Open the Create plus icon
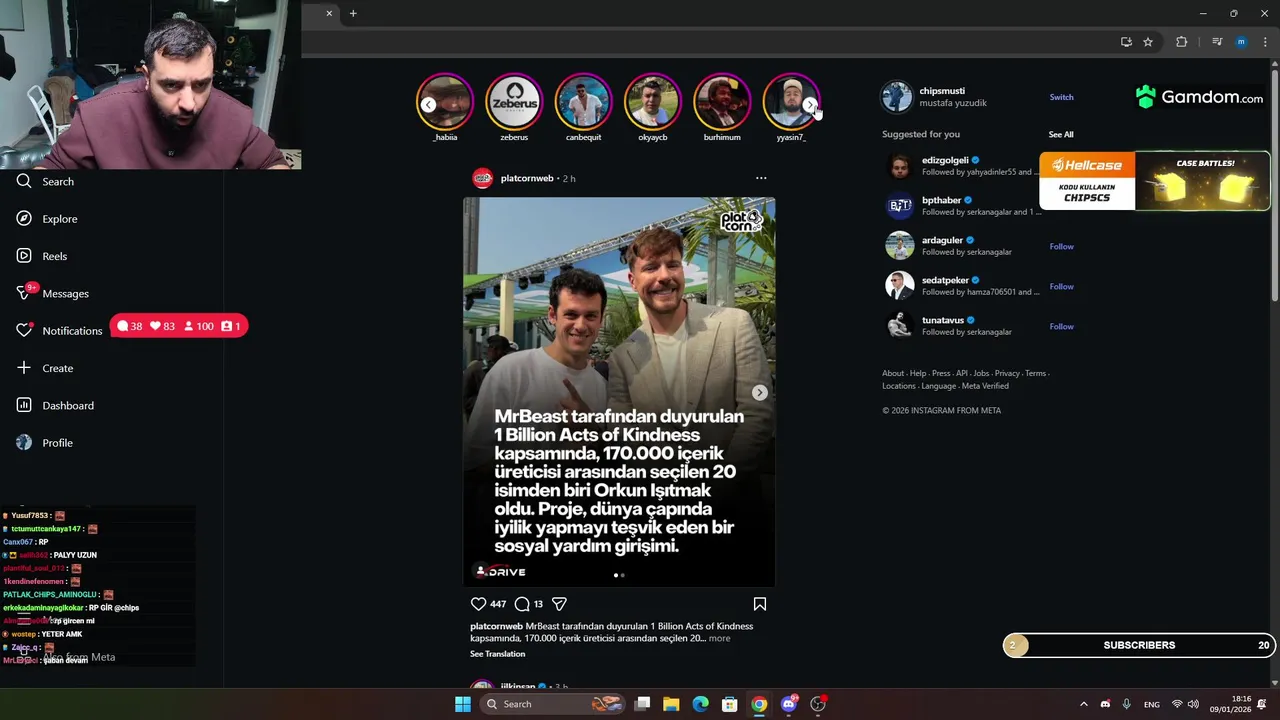1280x720 pixels. pyautogui.click(x=24, y=368)
